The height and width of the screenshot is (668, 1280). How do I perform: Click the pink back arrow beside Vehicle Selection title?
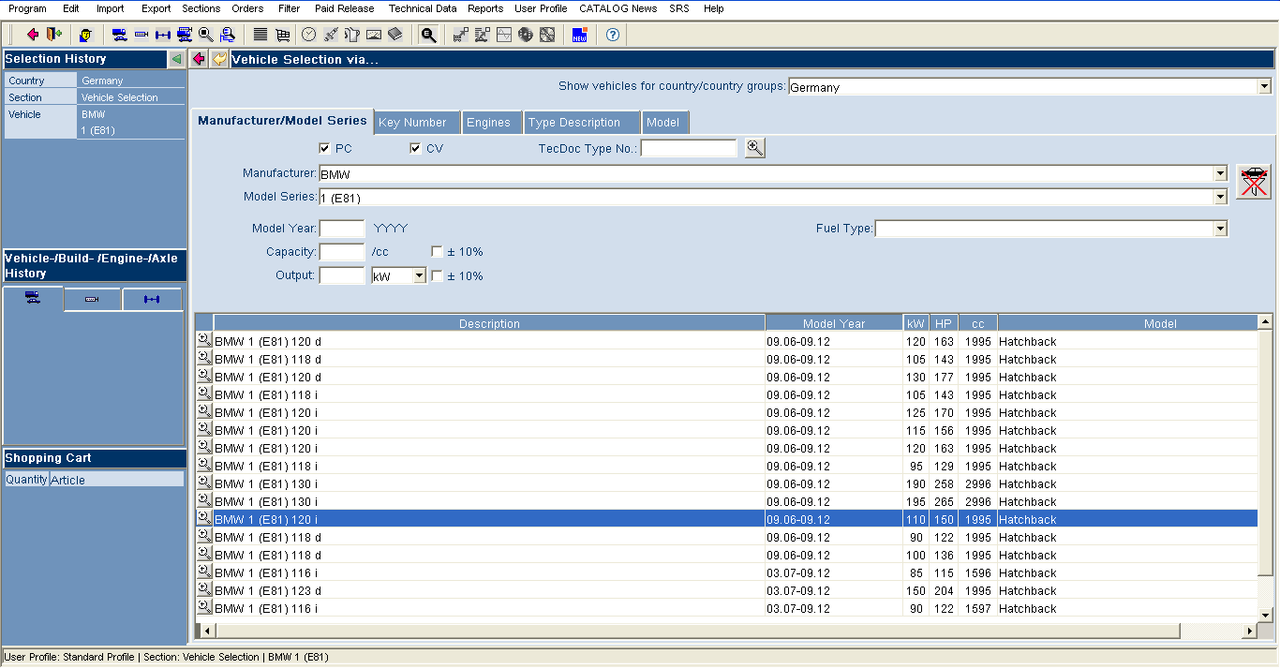pyautogui.click(x=199, y=59)
